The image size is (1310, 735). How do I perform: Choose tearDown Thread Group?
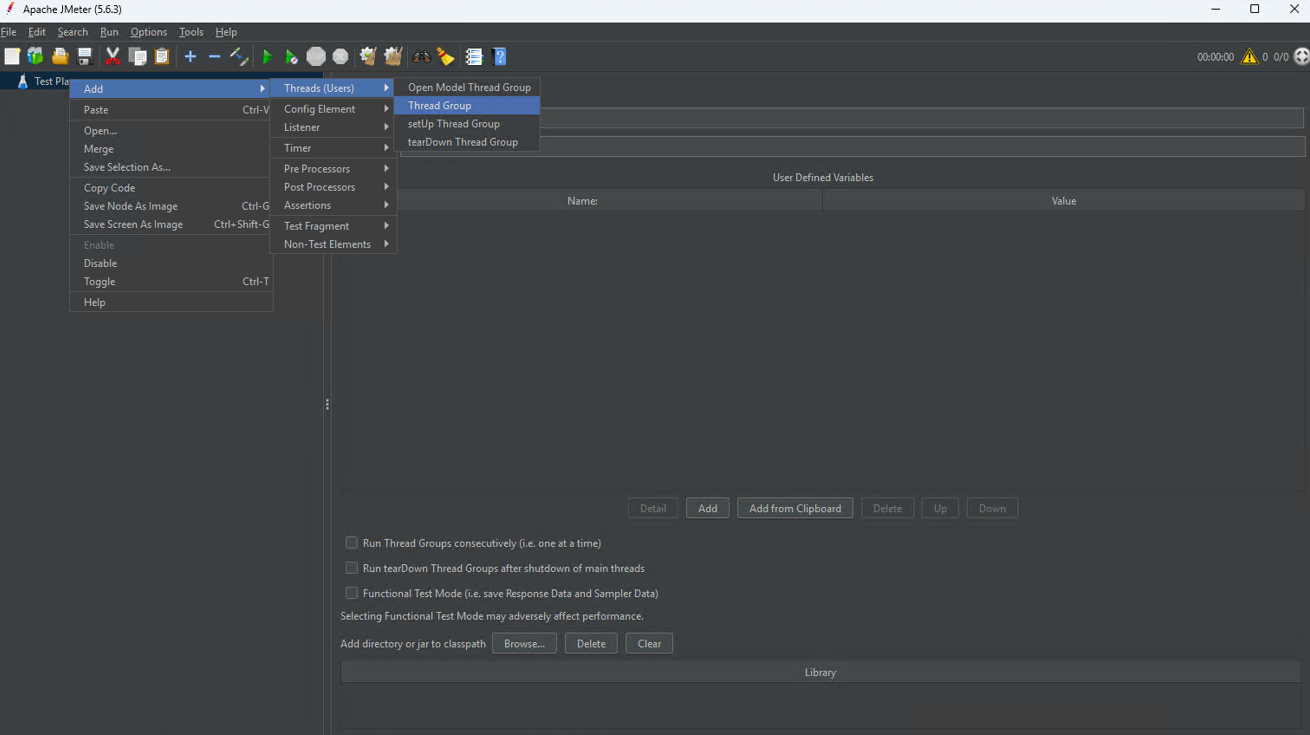pos(467,142)
